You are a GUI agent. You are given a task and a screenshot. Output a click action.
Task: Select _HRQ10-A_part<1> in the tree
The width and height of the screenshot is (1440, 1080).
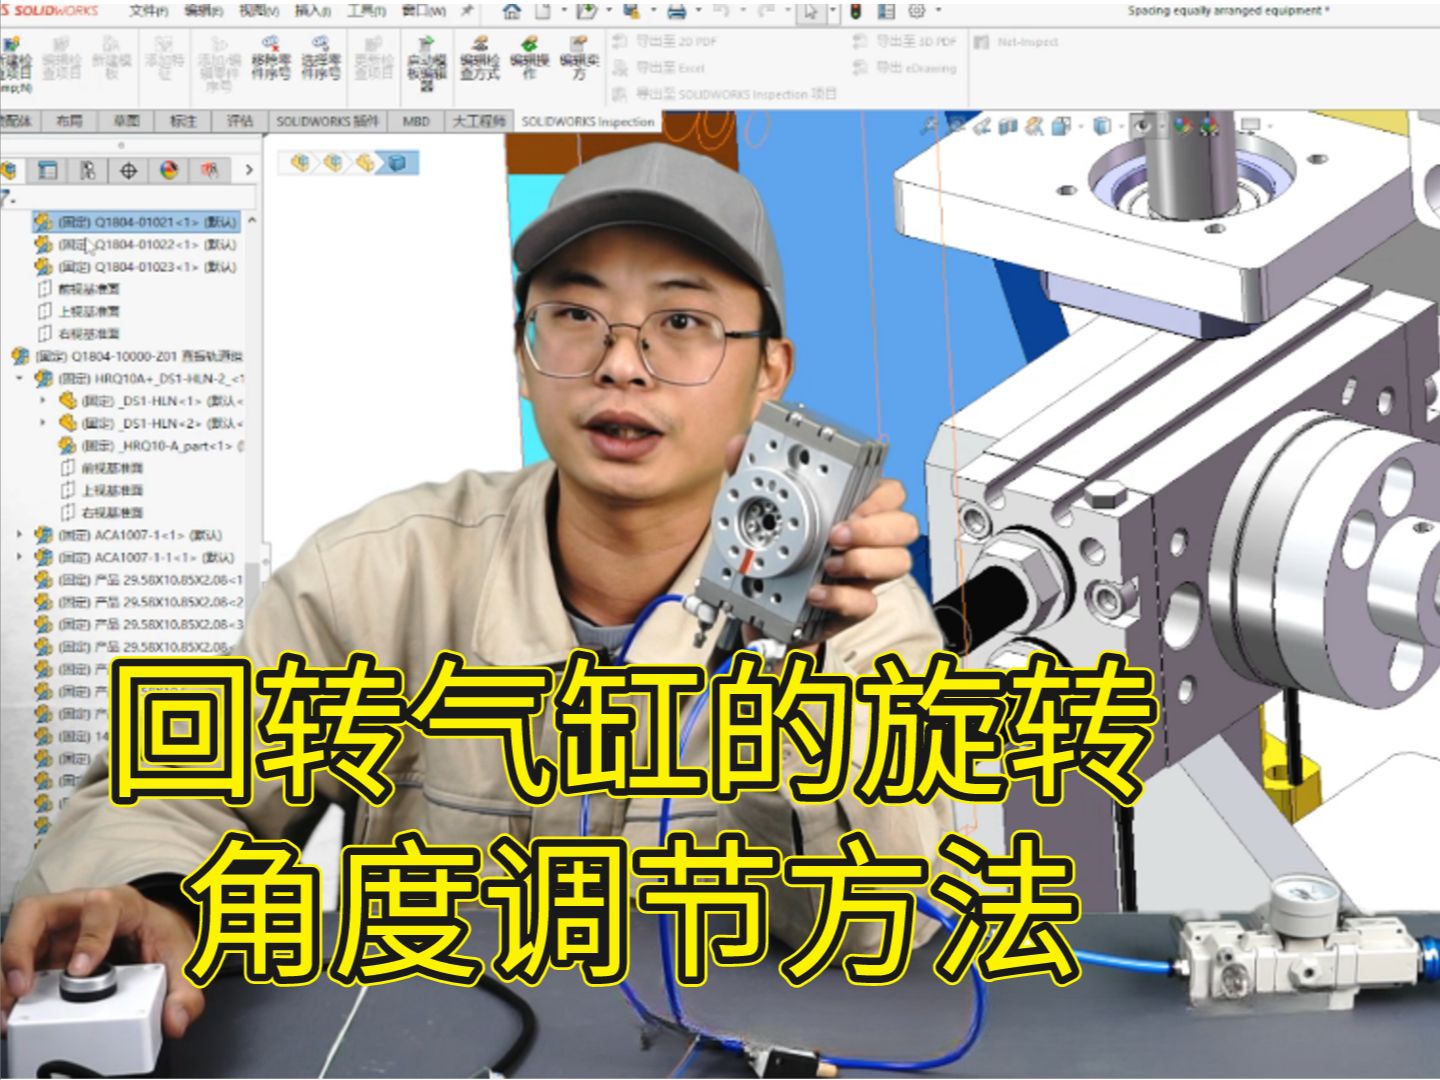[x=152, y=446]
